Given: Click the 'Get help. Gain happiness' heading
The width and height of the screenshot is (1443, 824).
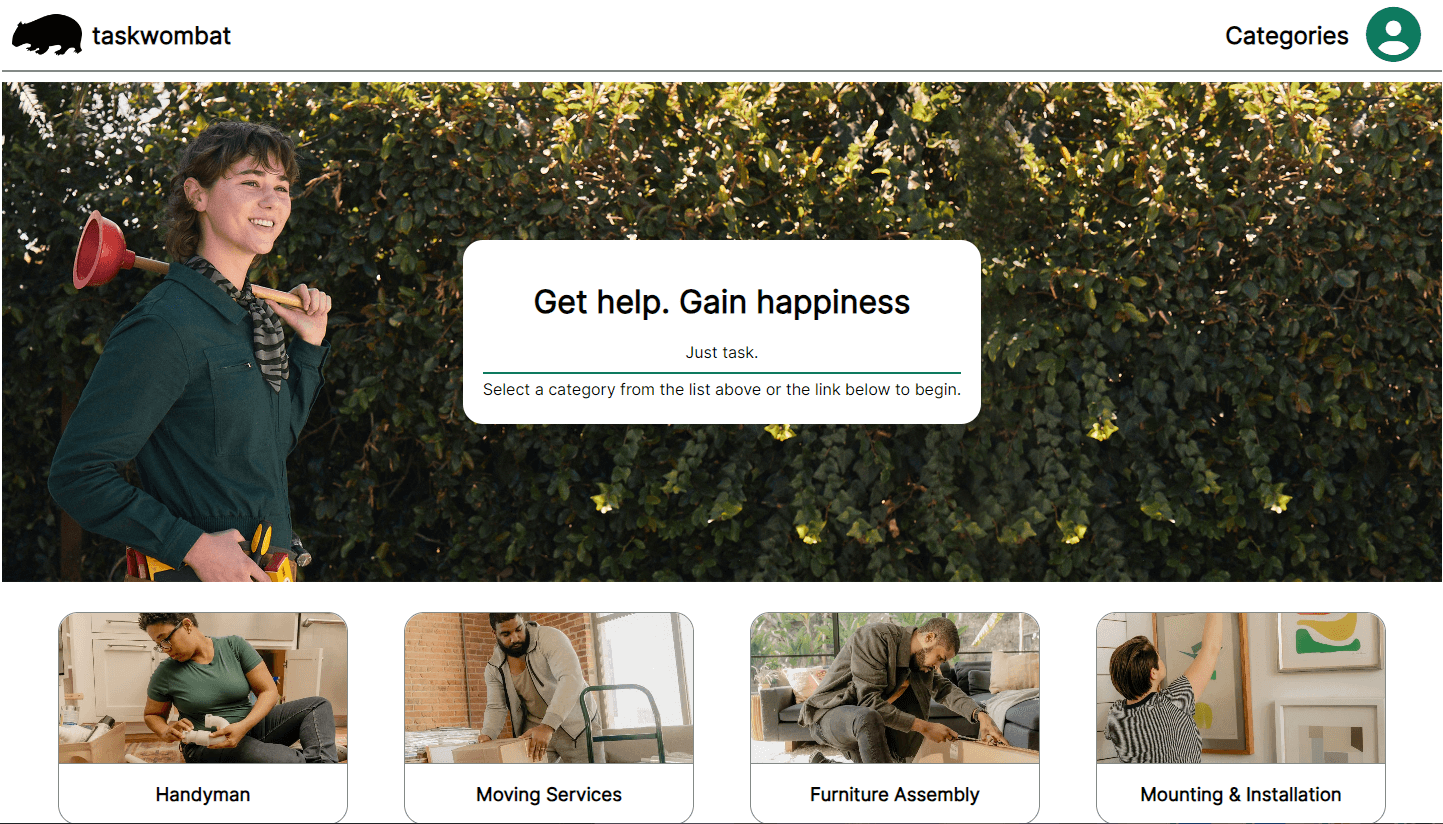Looking at the screenshot, I should 722,302.
